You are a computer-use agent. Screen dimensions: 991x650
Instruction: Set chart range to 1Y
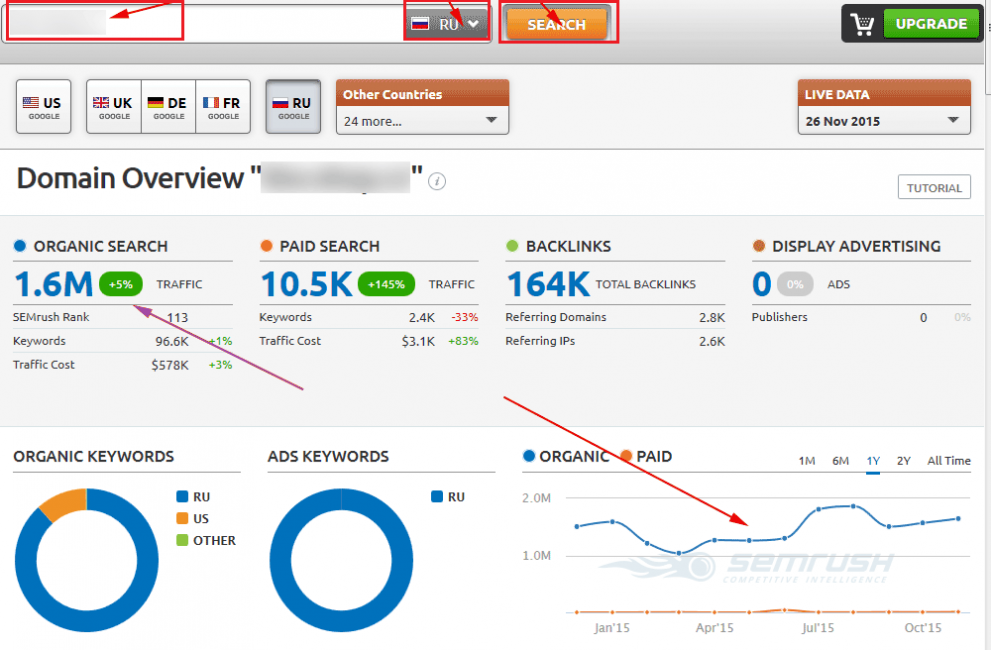(873, 461)
